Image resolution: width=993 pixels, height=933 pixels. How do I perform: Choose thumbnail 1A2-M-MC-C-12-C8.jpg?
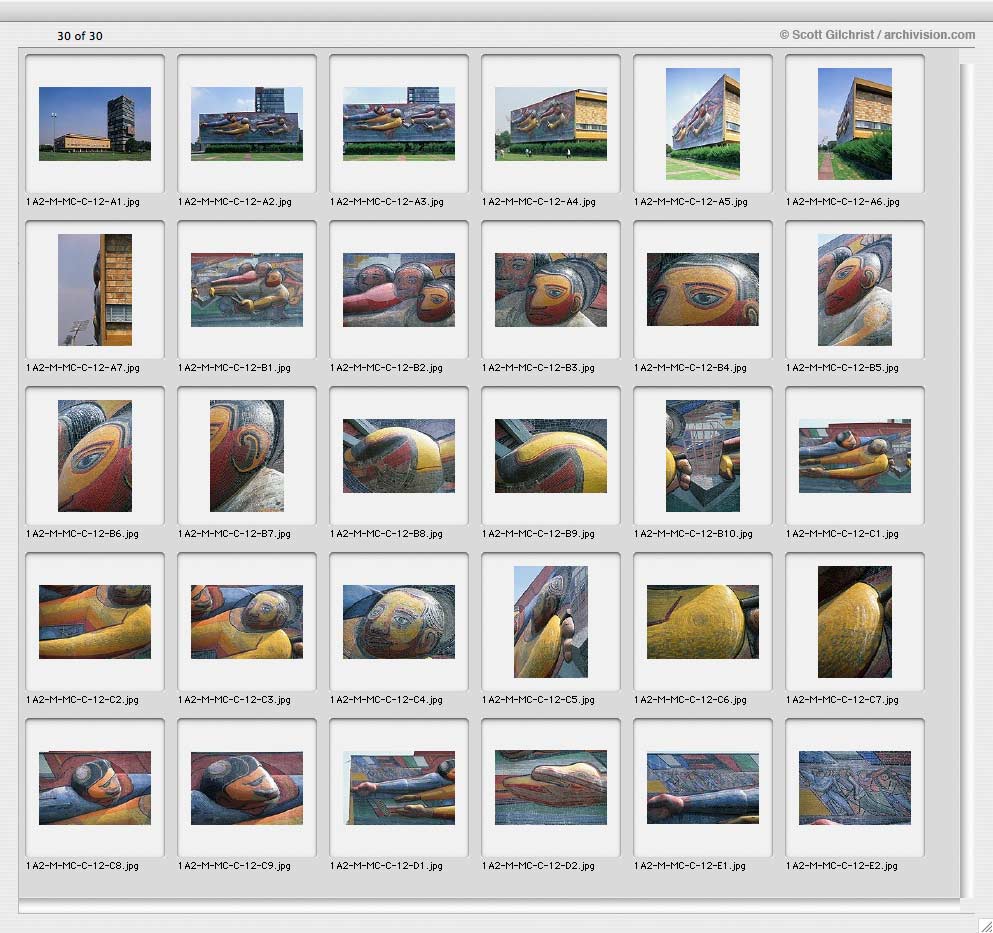pos(95,787)
